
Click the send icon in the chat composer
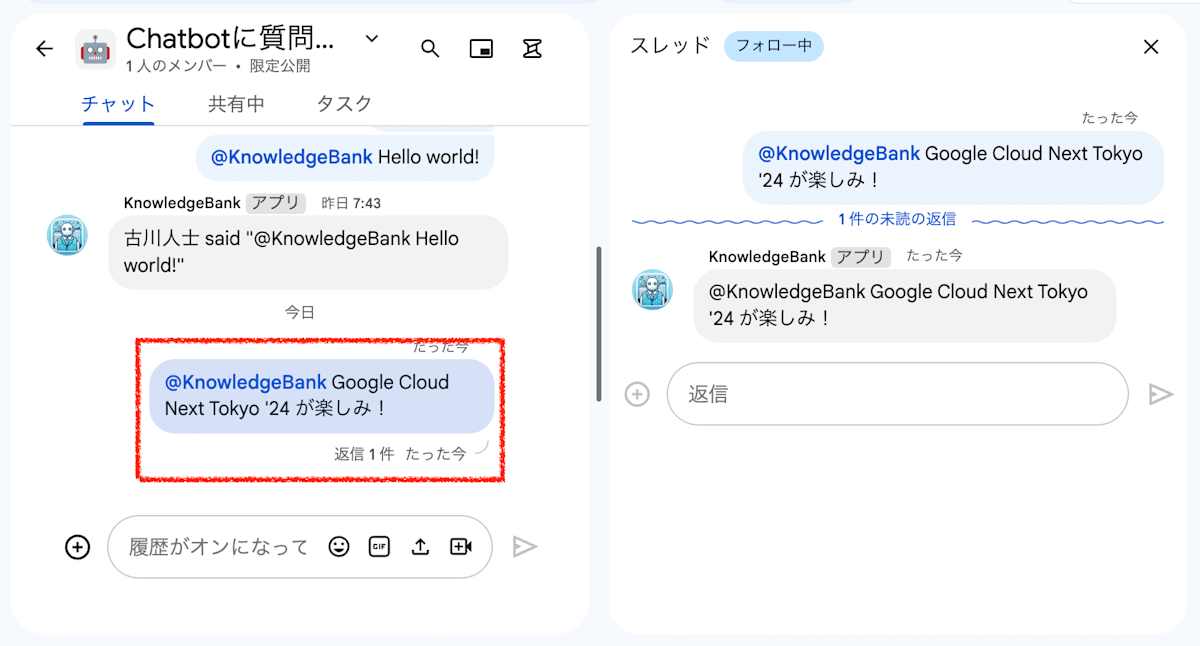tap(525, 546)
